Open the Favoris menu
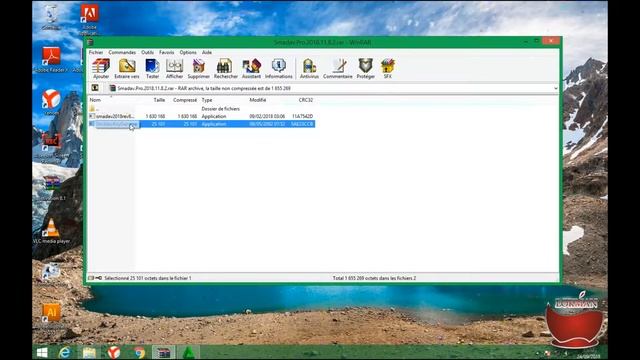This screenshot has width=640, height=360. coord(167,52)
